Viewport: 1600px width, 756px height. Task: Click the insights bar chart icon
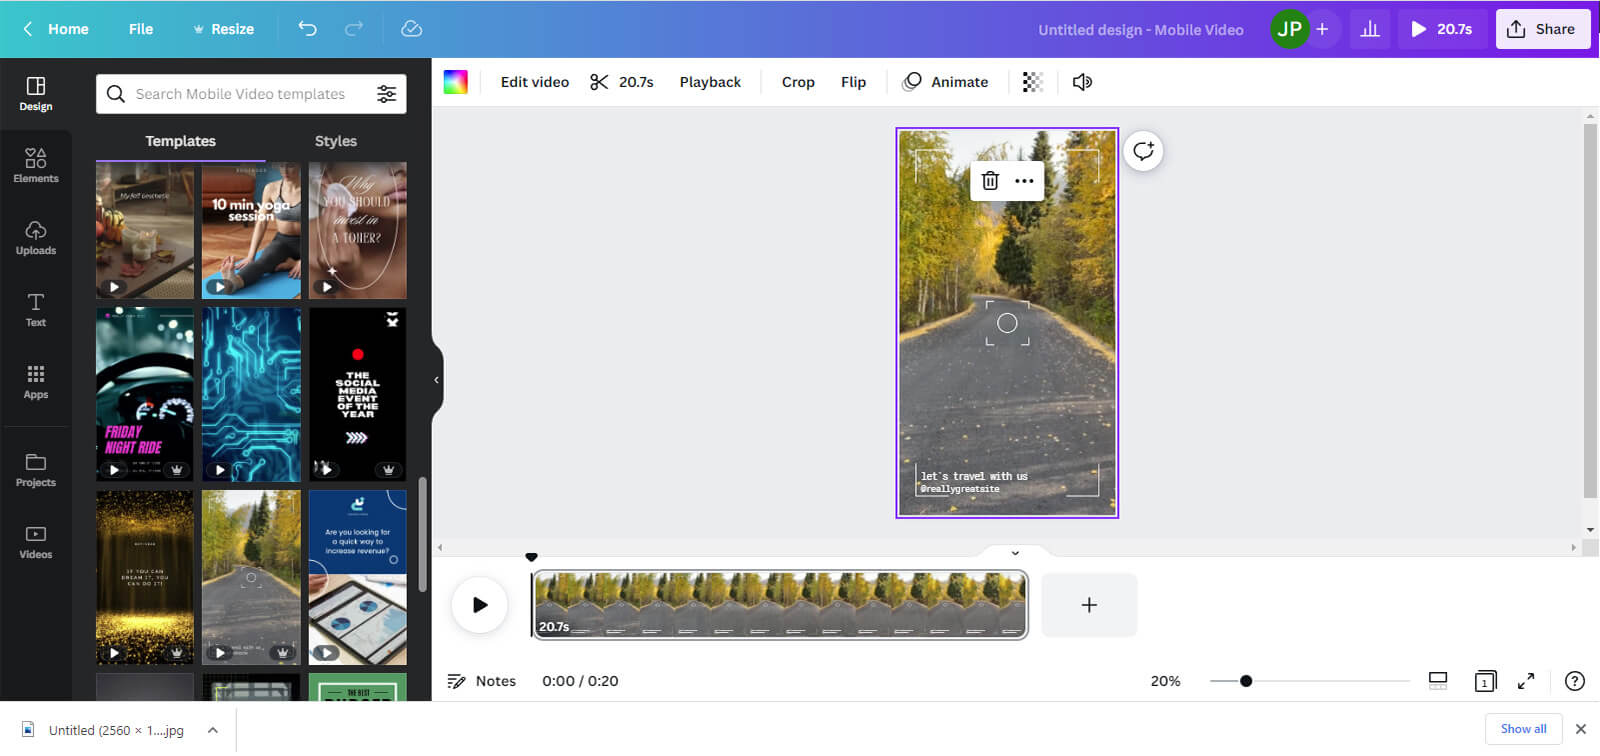tap(1370, 29)
